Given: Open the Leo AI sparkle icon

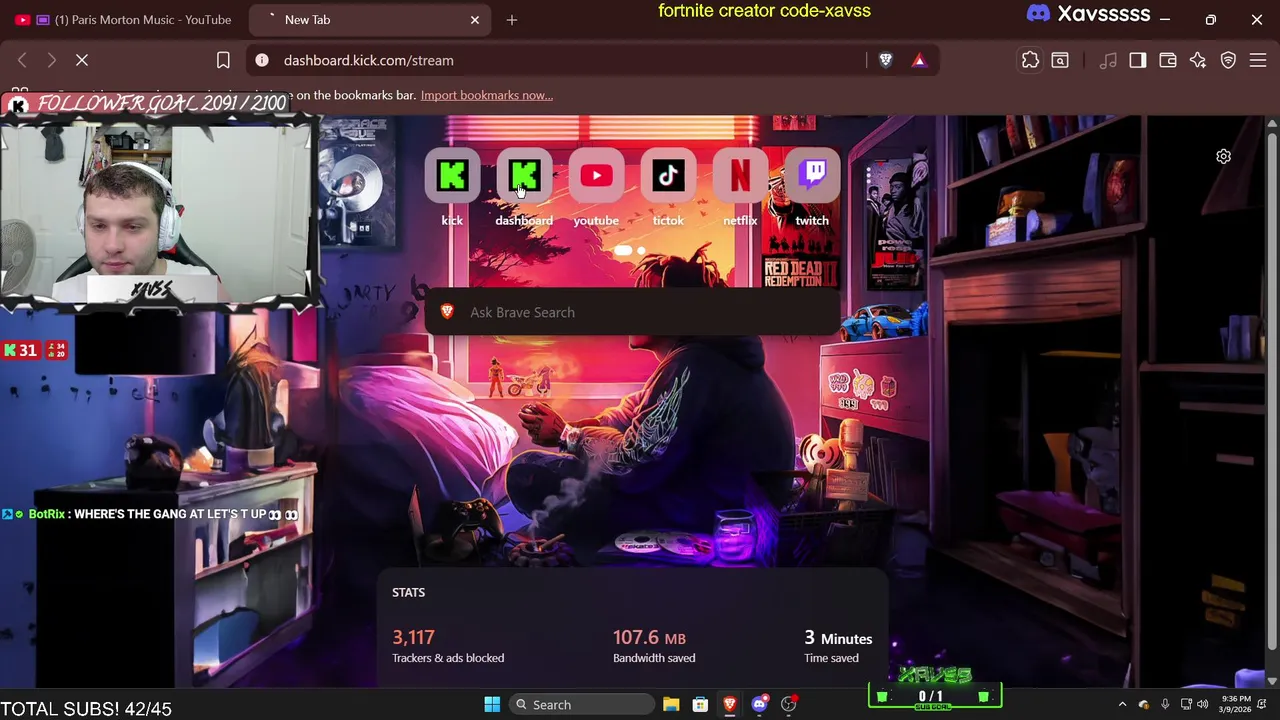Looking at the screenshot, I should pyautogui.click(x=1197, y=60).
